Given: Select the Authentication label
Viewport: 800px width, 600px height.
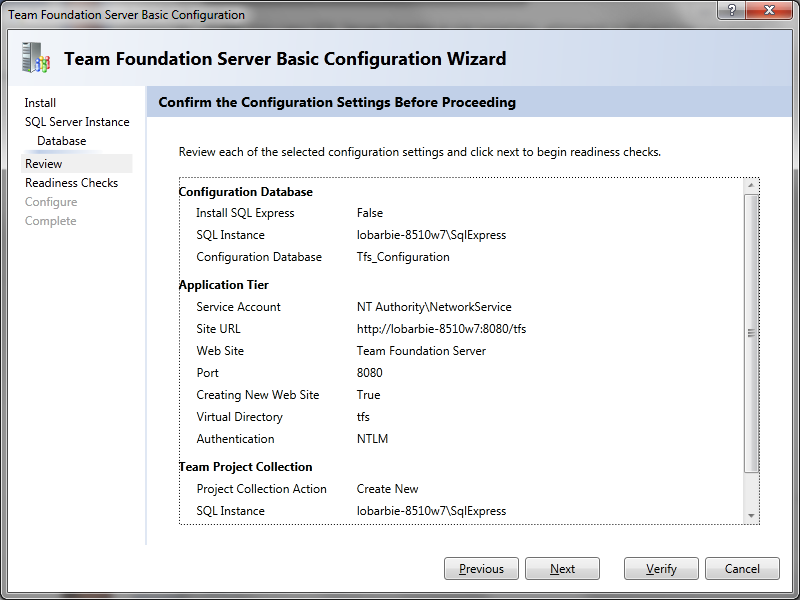Looking at the screenshot, I should (236, 439).
